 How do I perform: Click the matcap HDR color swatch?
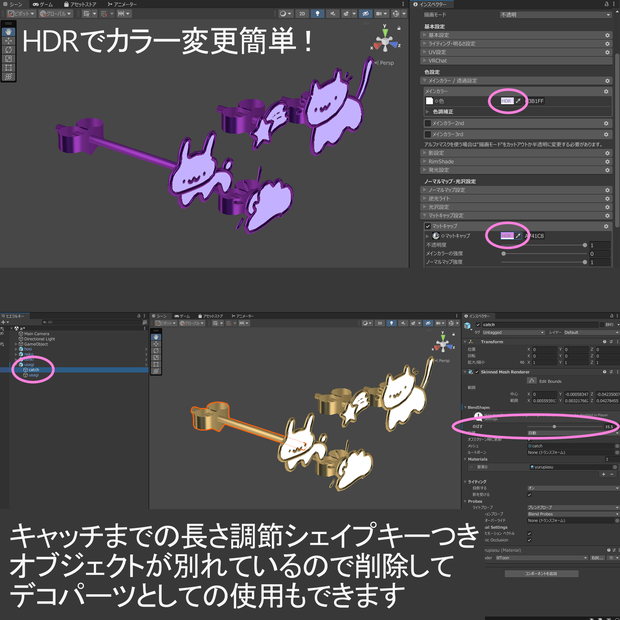point(507,236)
